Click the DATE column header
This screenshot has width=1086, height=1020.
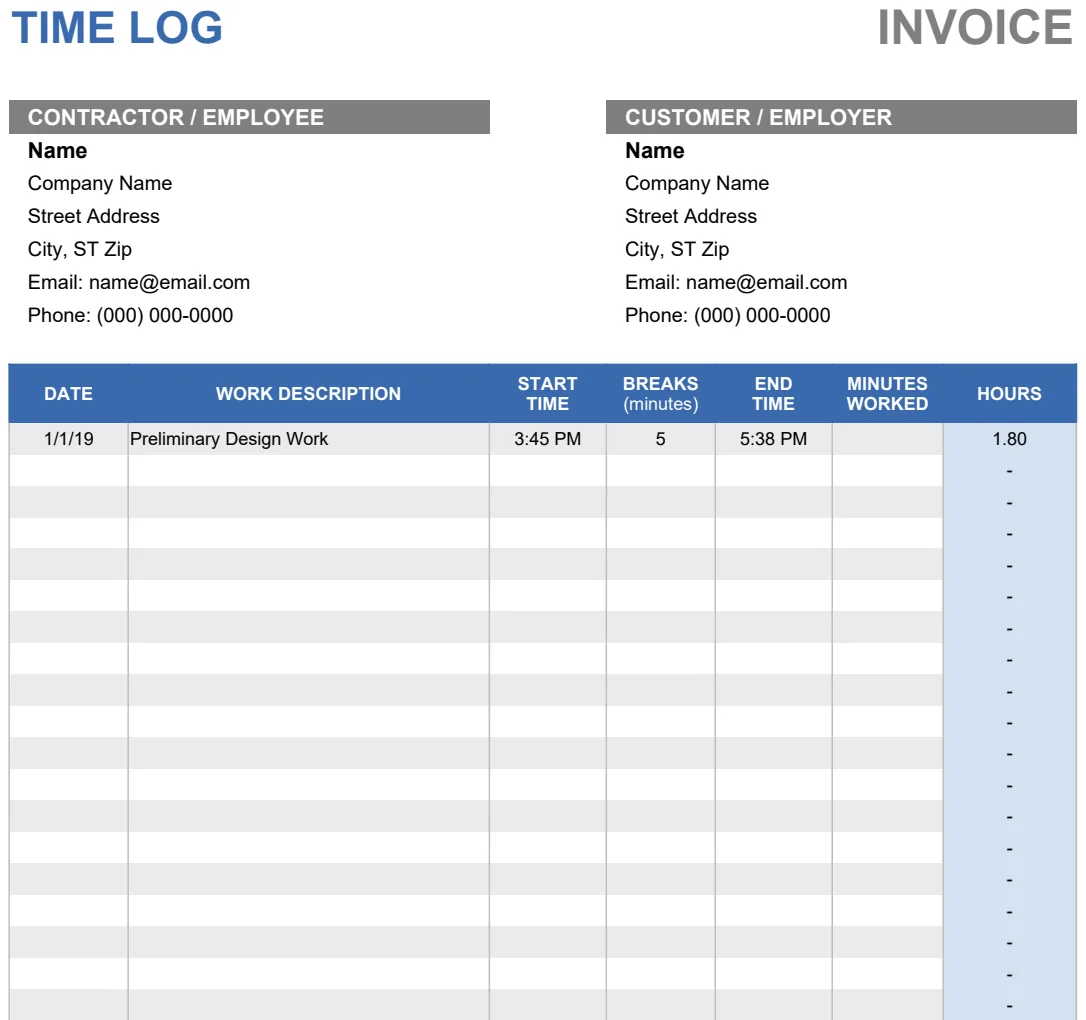69,393
